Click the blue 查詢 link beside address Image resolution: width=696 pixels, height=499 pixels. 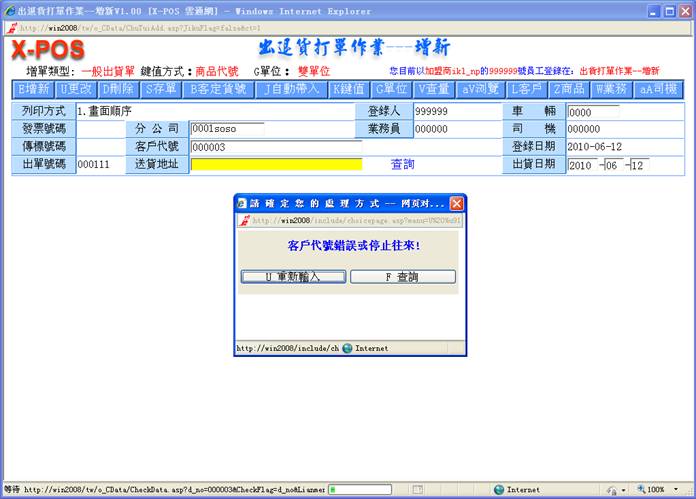(x=402, y=164)
